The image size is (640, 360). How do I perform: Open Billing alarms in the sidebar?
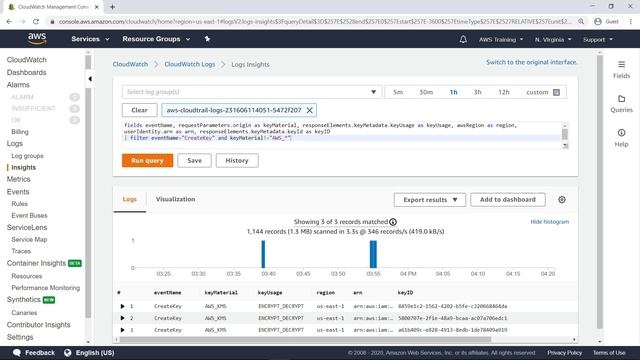pyautogui.click(x=20, y=132)
